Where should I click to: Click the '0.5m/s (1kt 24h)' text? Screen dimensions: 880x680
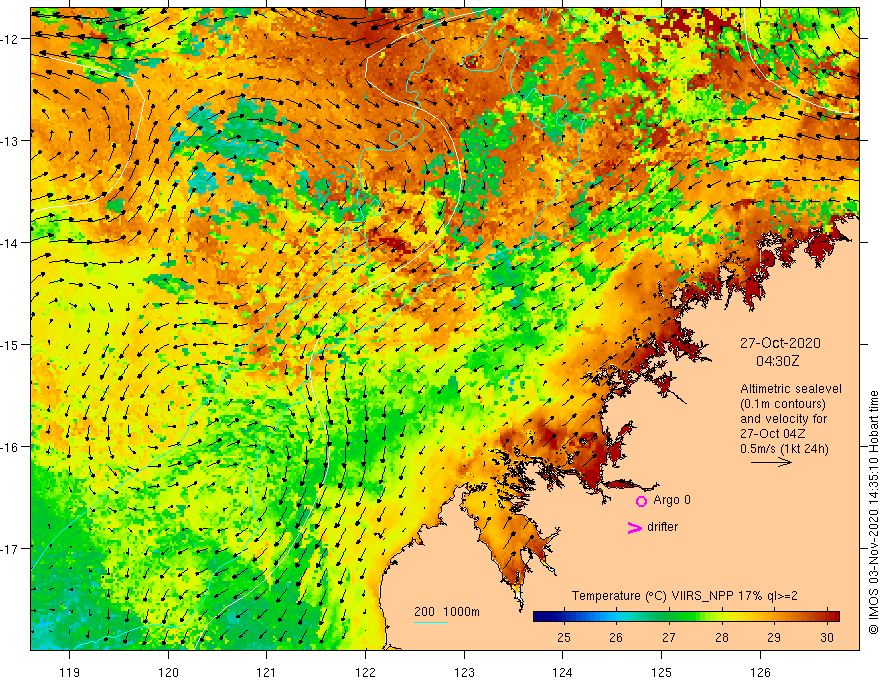784,449
